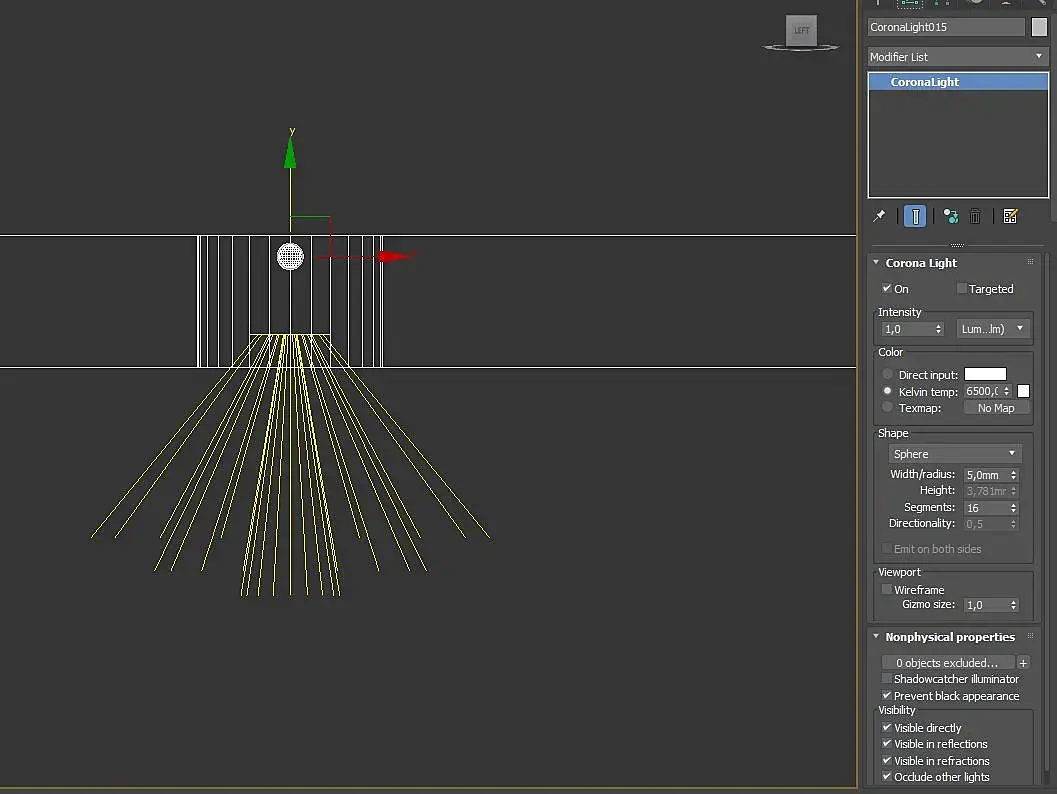Click the 0 objects excluded button
The width and height of the screenshot is (1057, 794).
[x=947, y=662]
